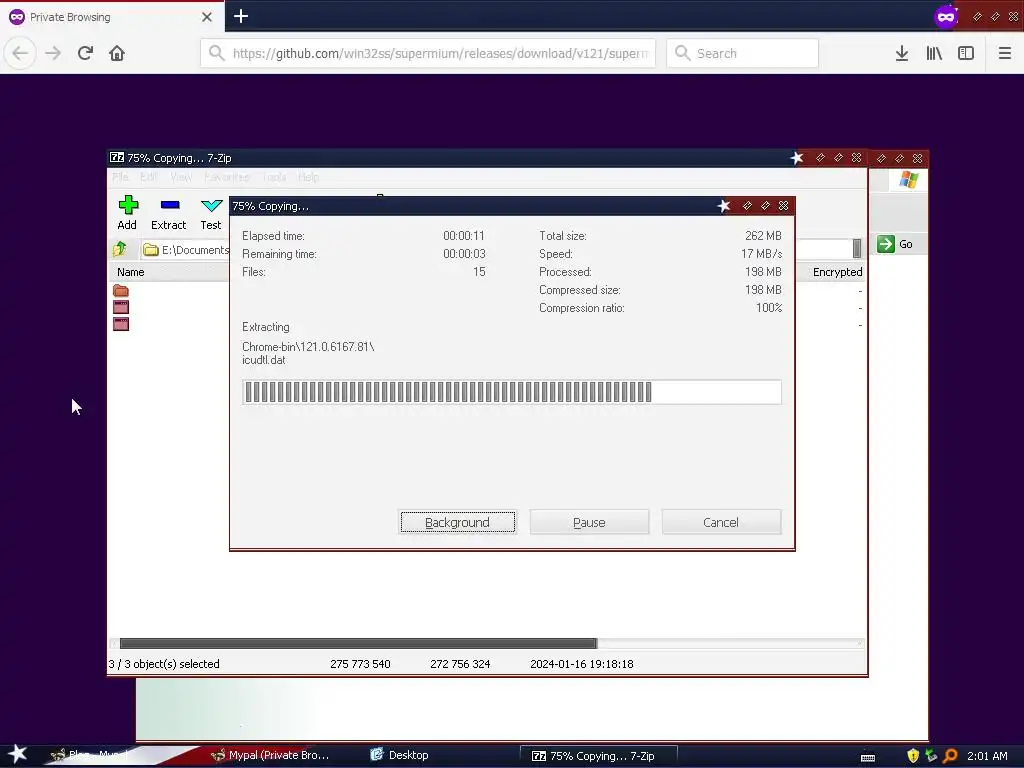The image size is (1024, 768).
Task: Select the folder item in the 7-Zip file list
Action: pyautogui.click(x=121, y=290)
